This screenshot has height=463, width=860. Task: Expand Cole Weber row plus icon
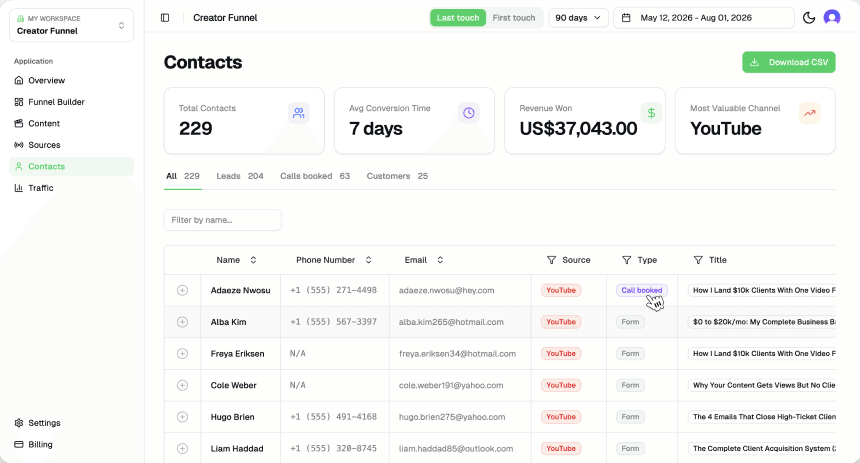(183, 385)
